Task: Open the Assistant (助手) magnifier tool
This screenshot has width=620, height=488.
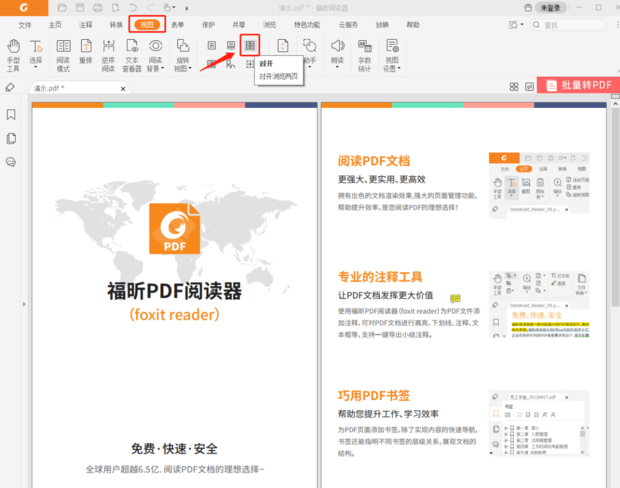Action: click(310, 46)
